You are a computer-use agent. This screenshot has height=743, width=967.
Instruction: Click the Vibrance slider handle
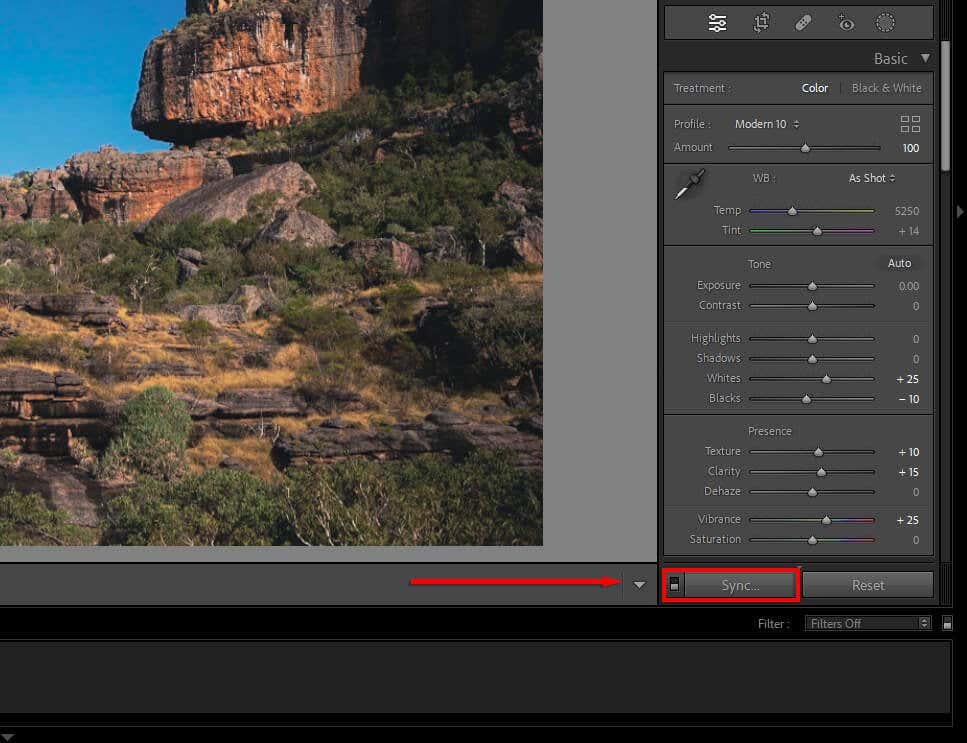click(x=826, y=520)
